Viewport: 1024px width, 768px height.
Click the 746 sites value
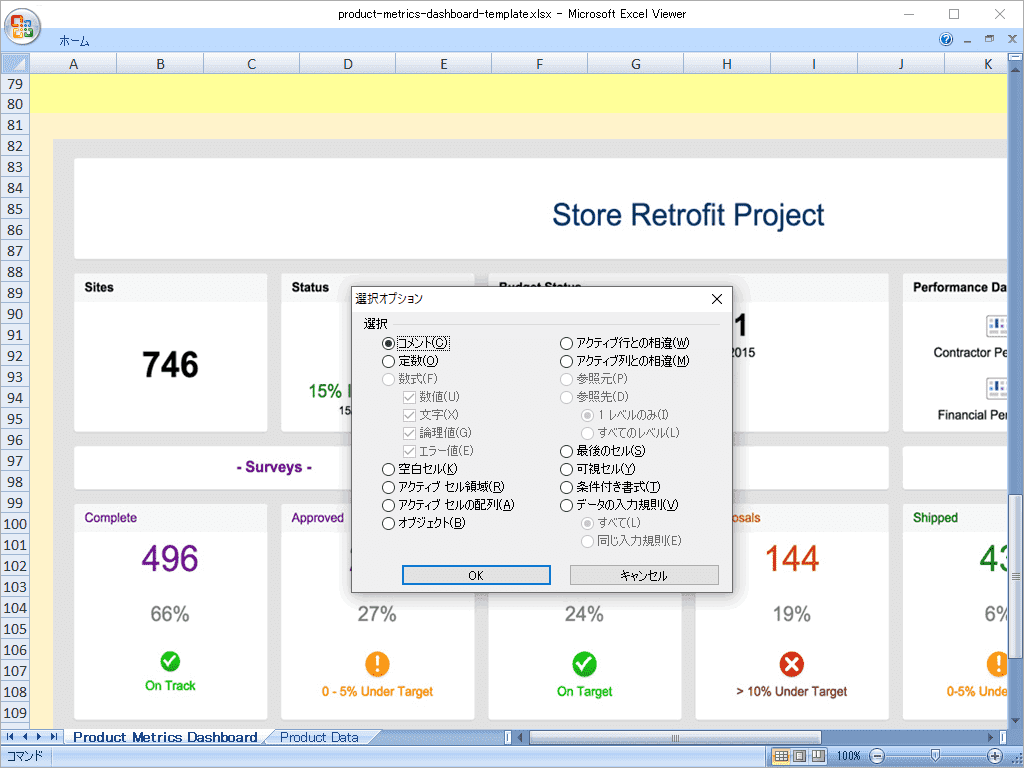pos(170,364)
